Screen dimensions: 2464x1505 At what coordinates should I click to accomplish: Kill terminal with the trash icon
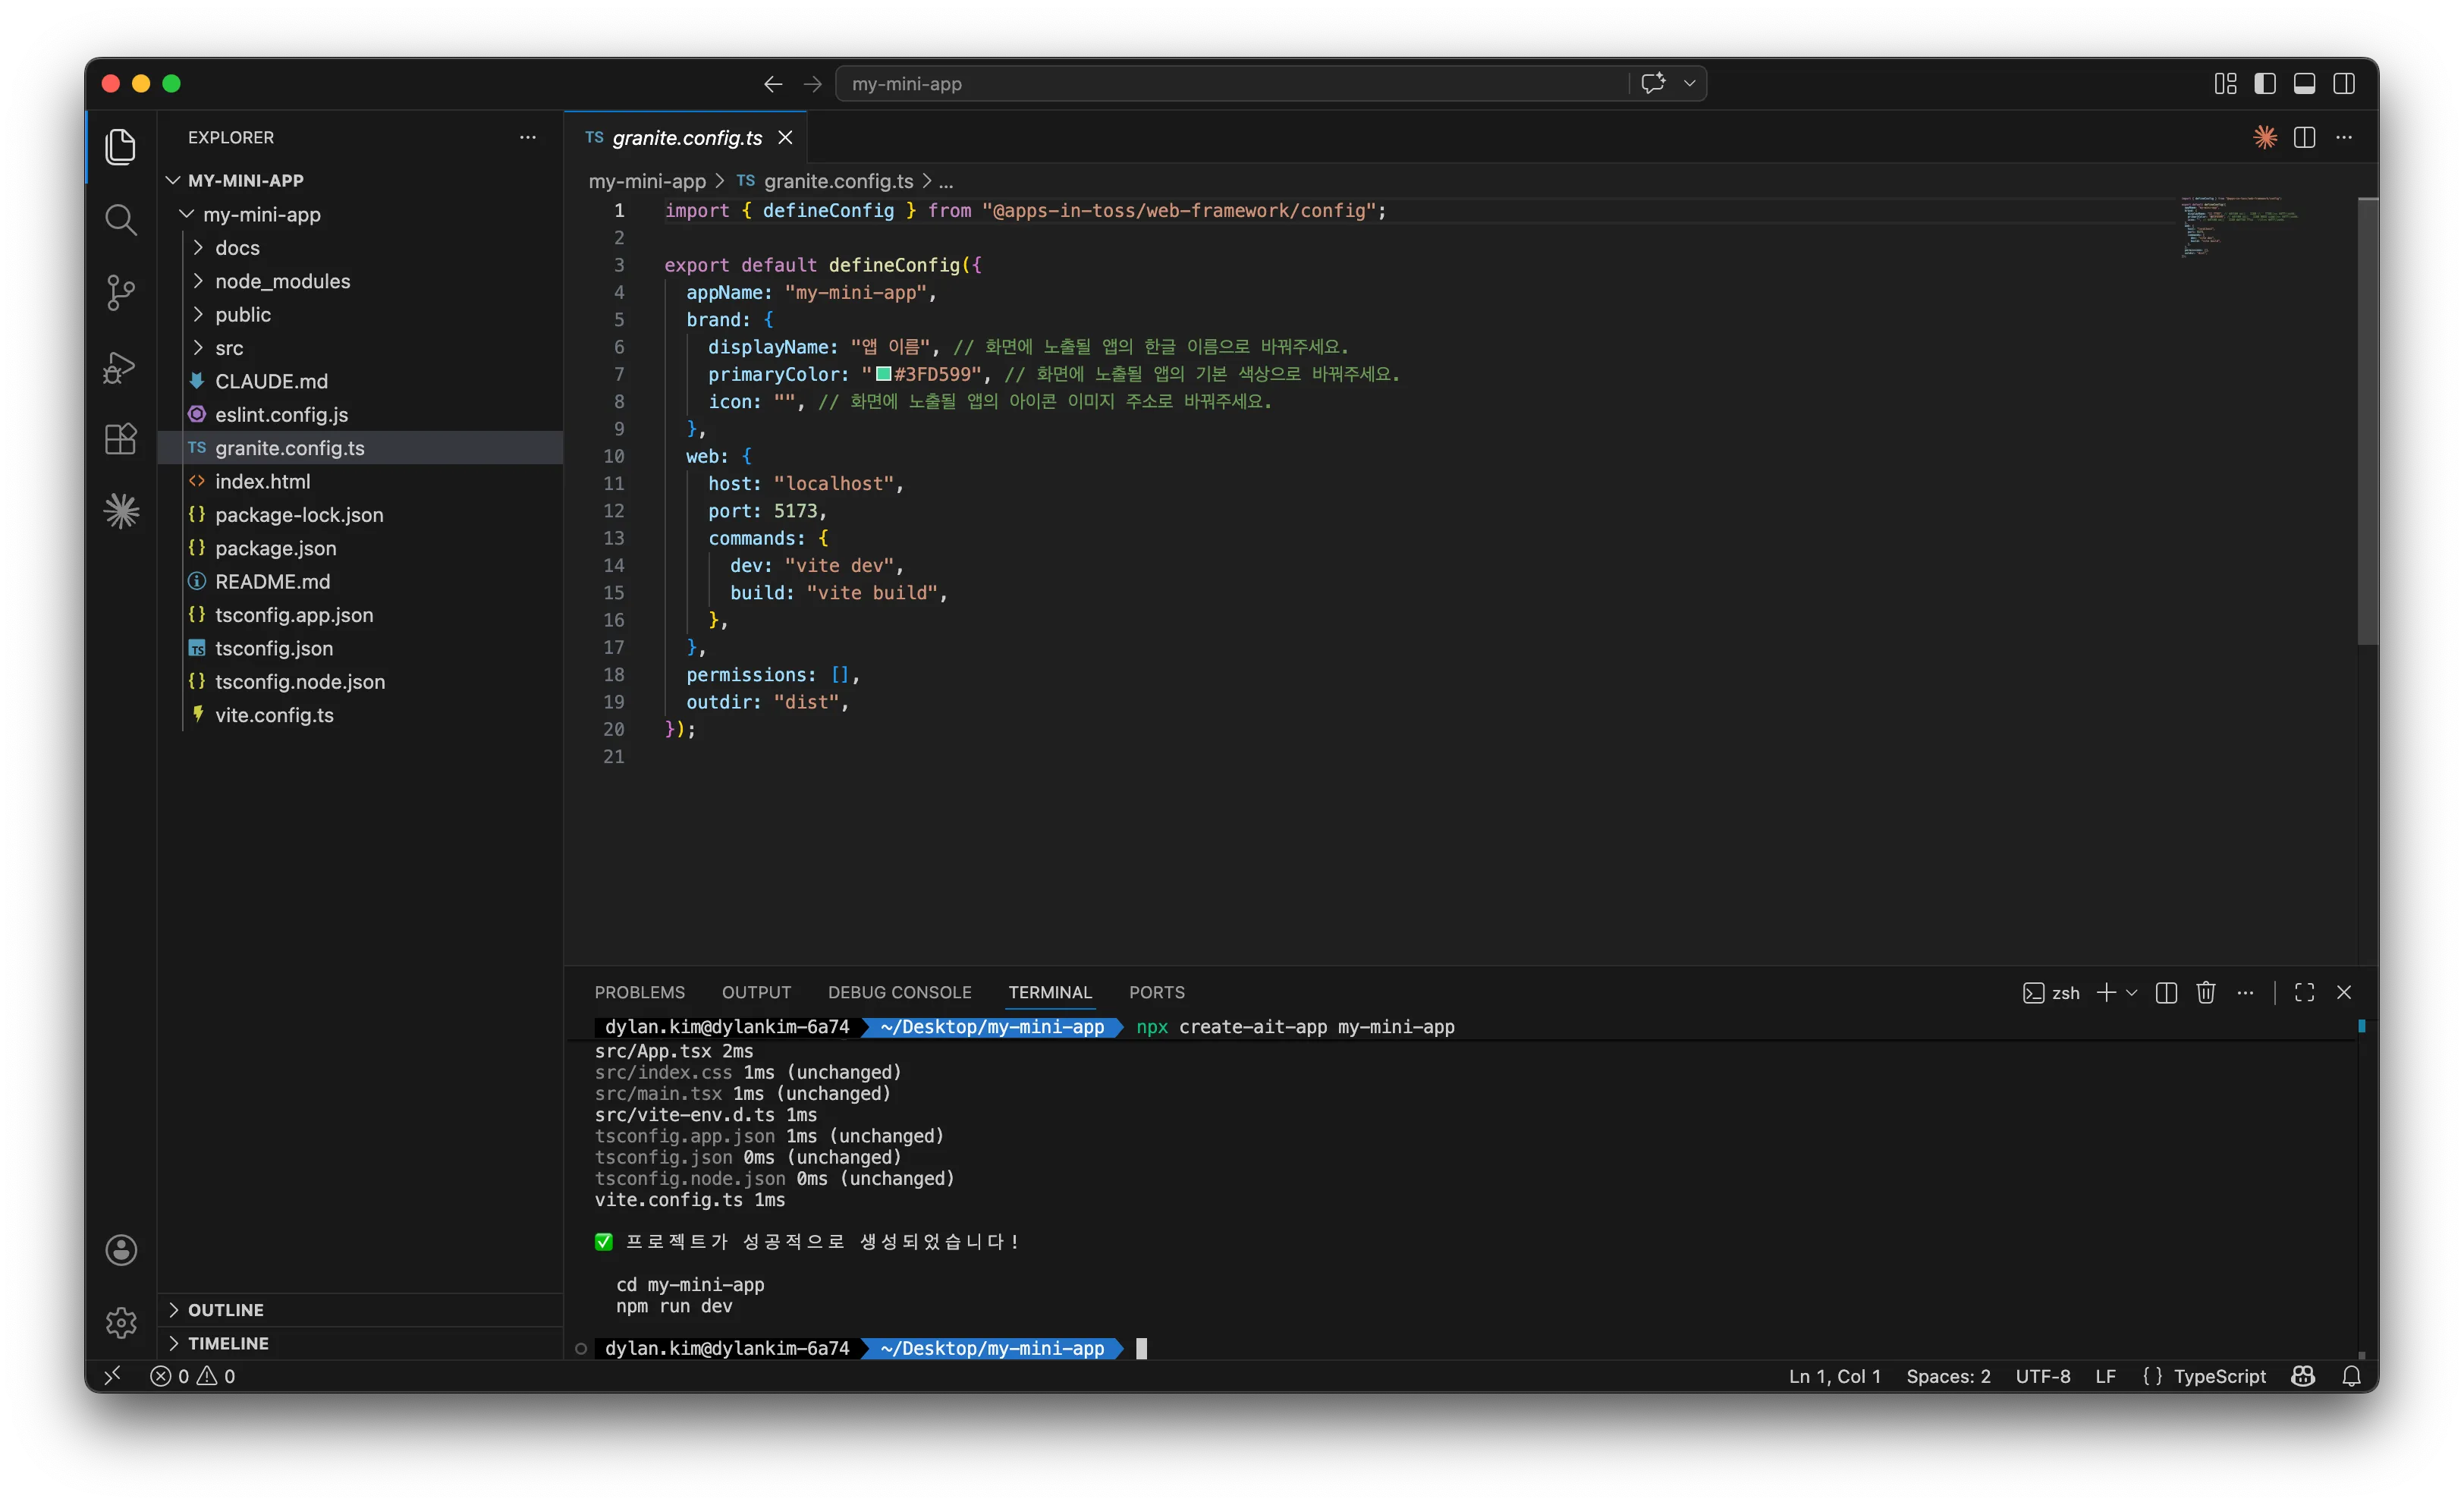2206,992
